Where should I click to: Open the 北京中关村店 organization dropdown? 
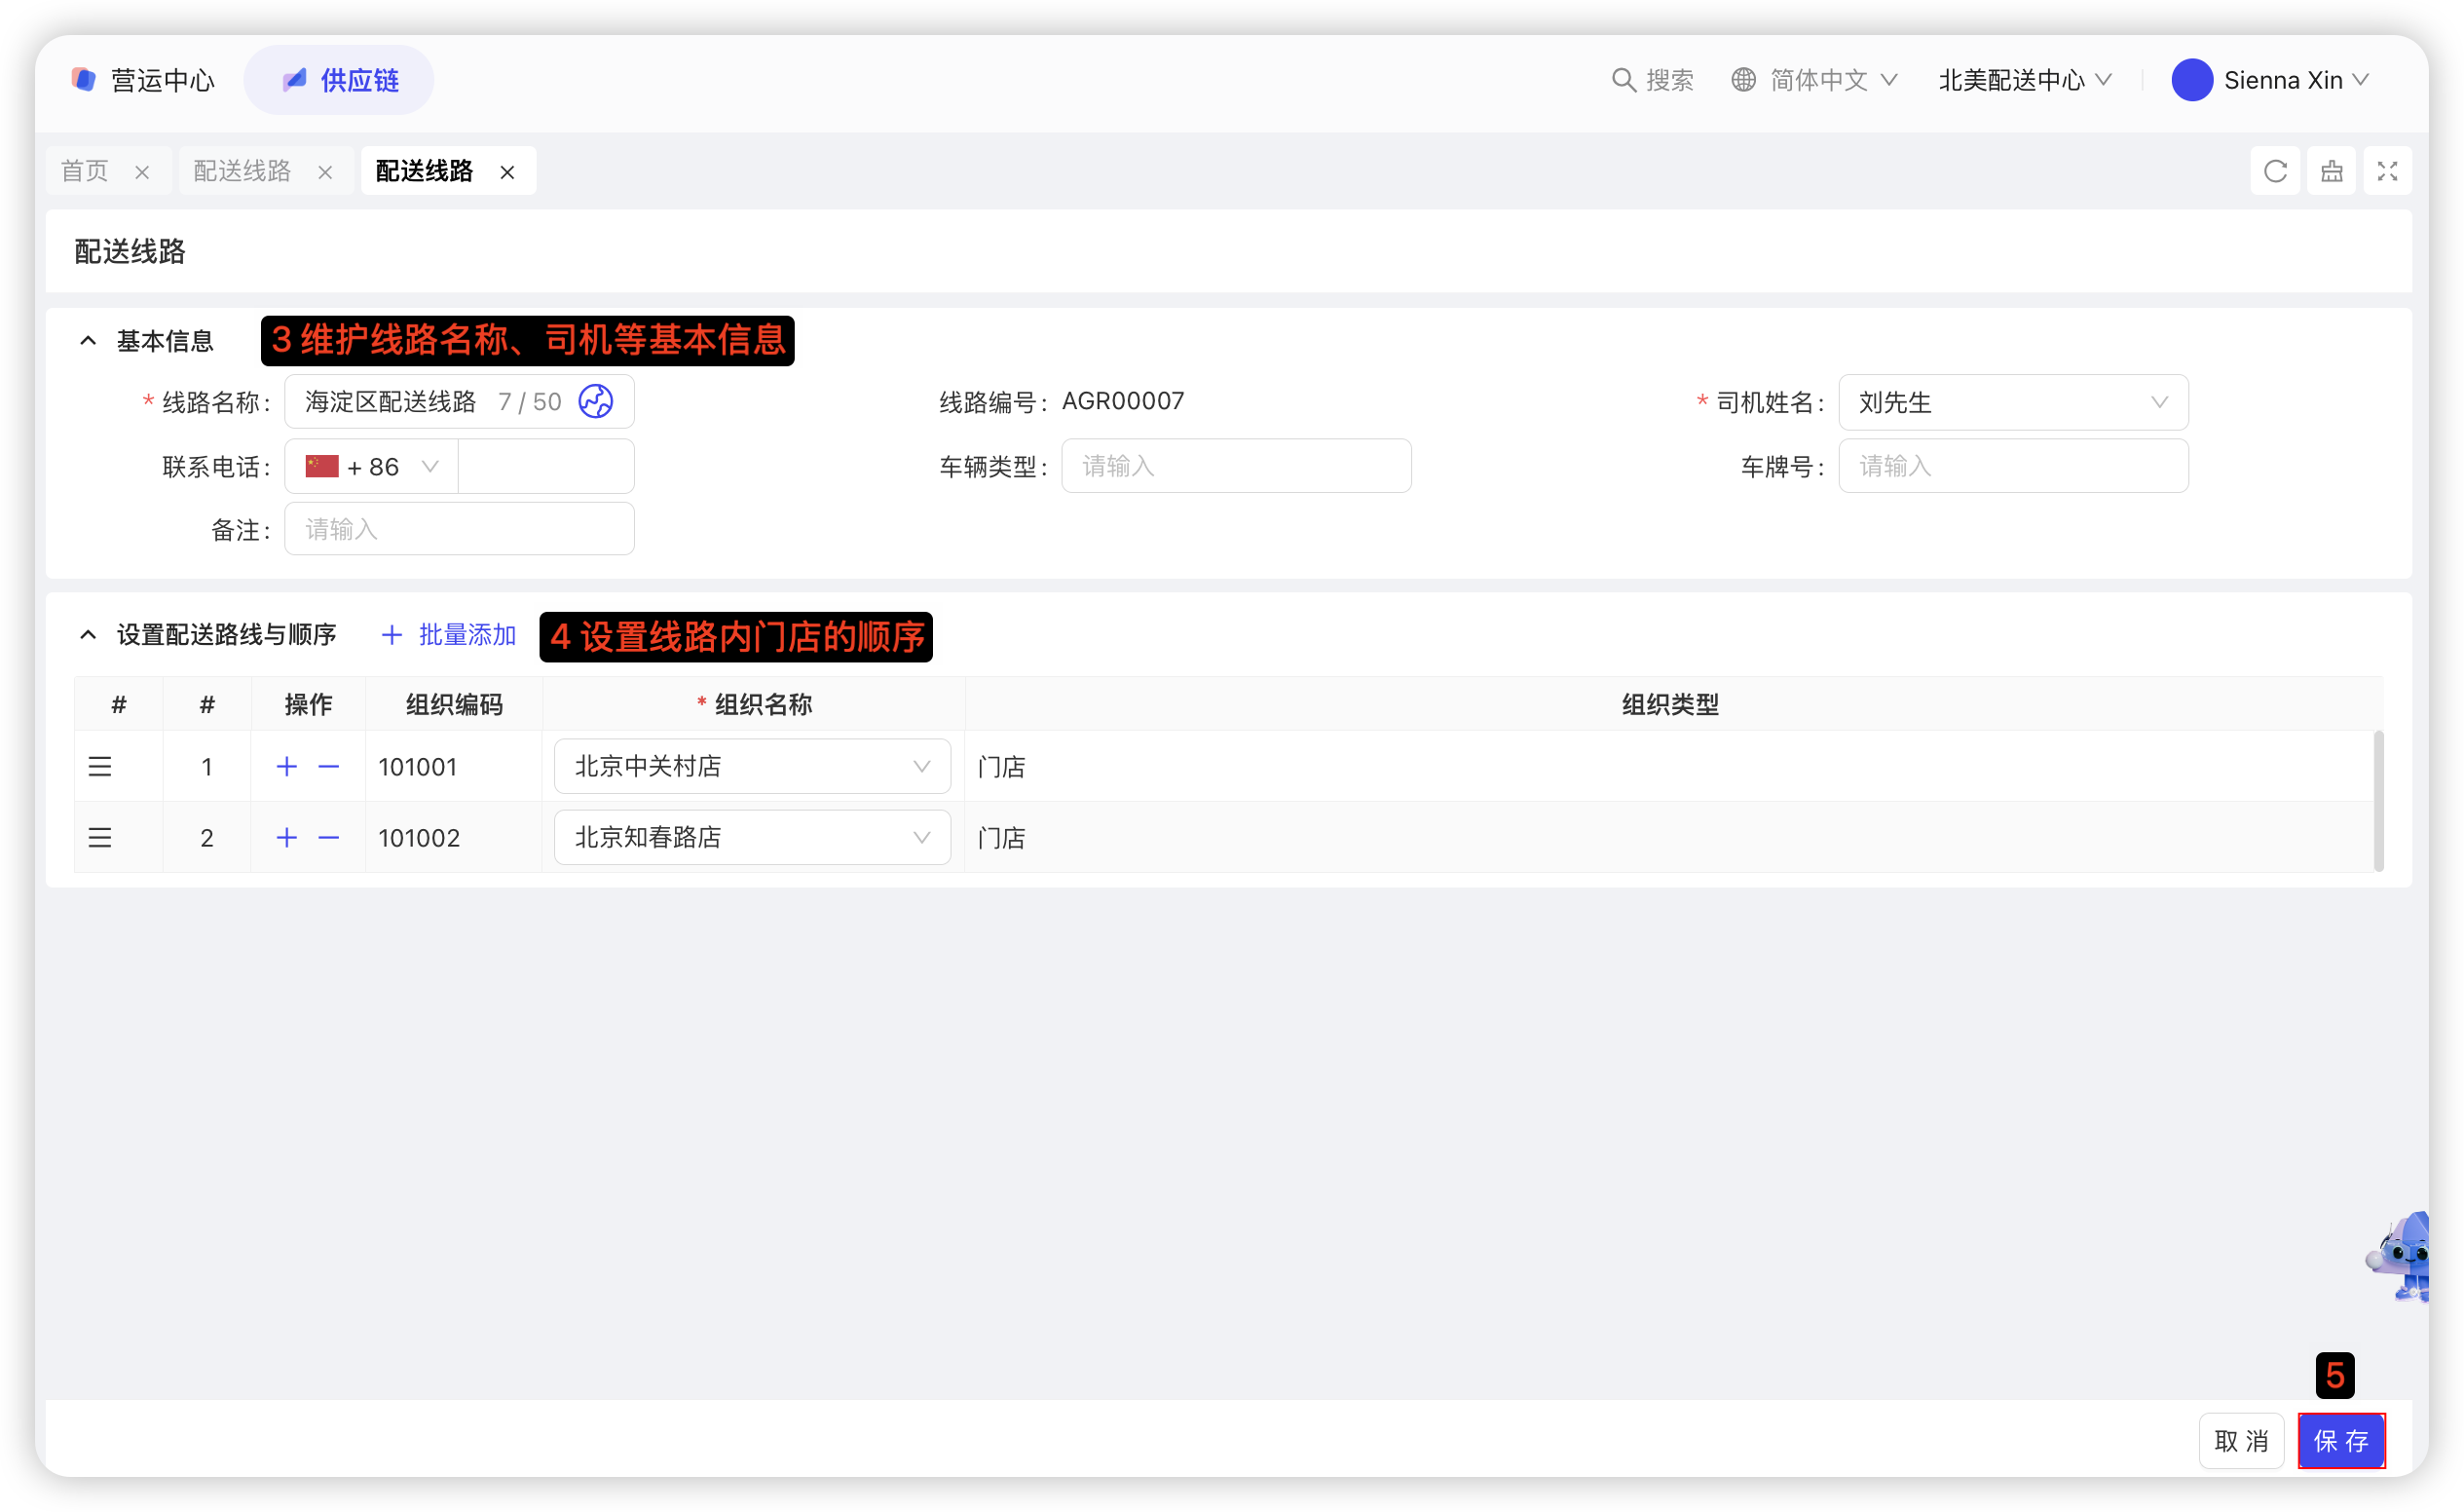coord(752,767)
